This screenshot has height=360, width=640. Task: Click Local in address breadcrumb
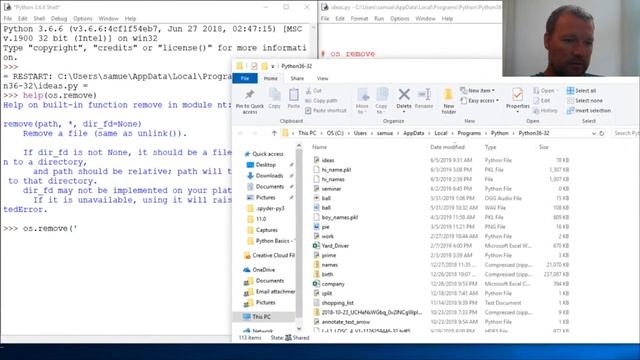[440, 133]
